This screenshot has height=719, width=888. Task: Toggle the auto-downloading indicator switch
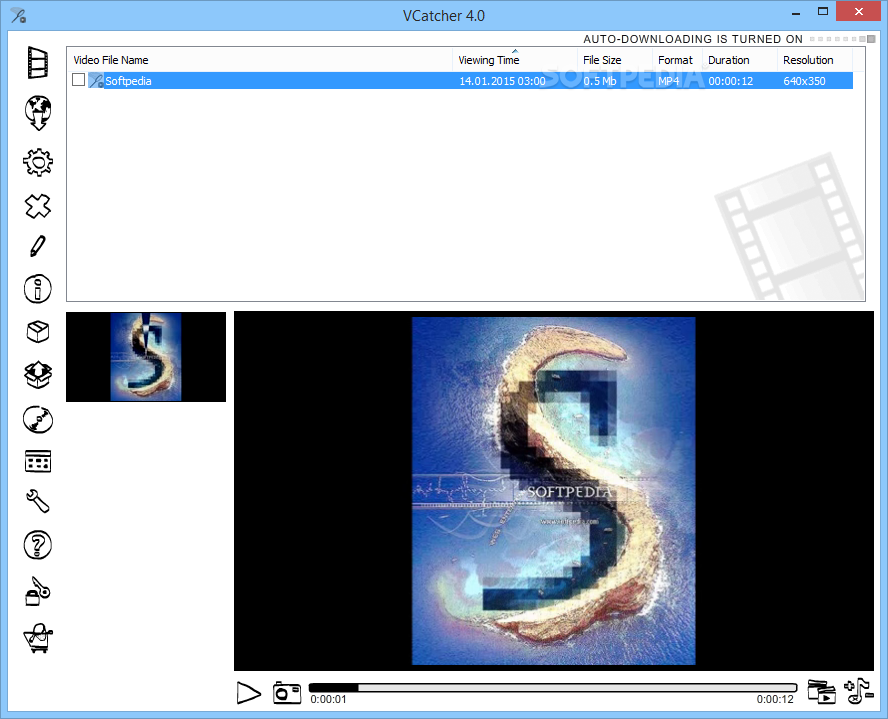pyautogui.click(x=842, y=39)
